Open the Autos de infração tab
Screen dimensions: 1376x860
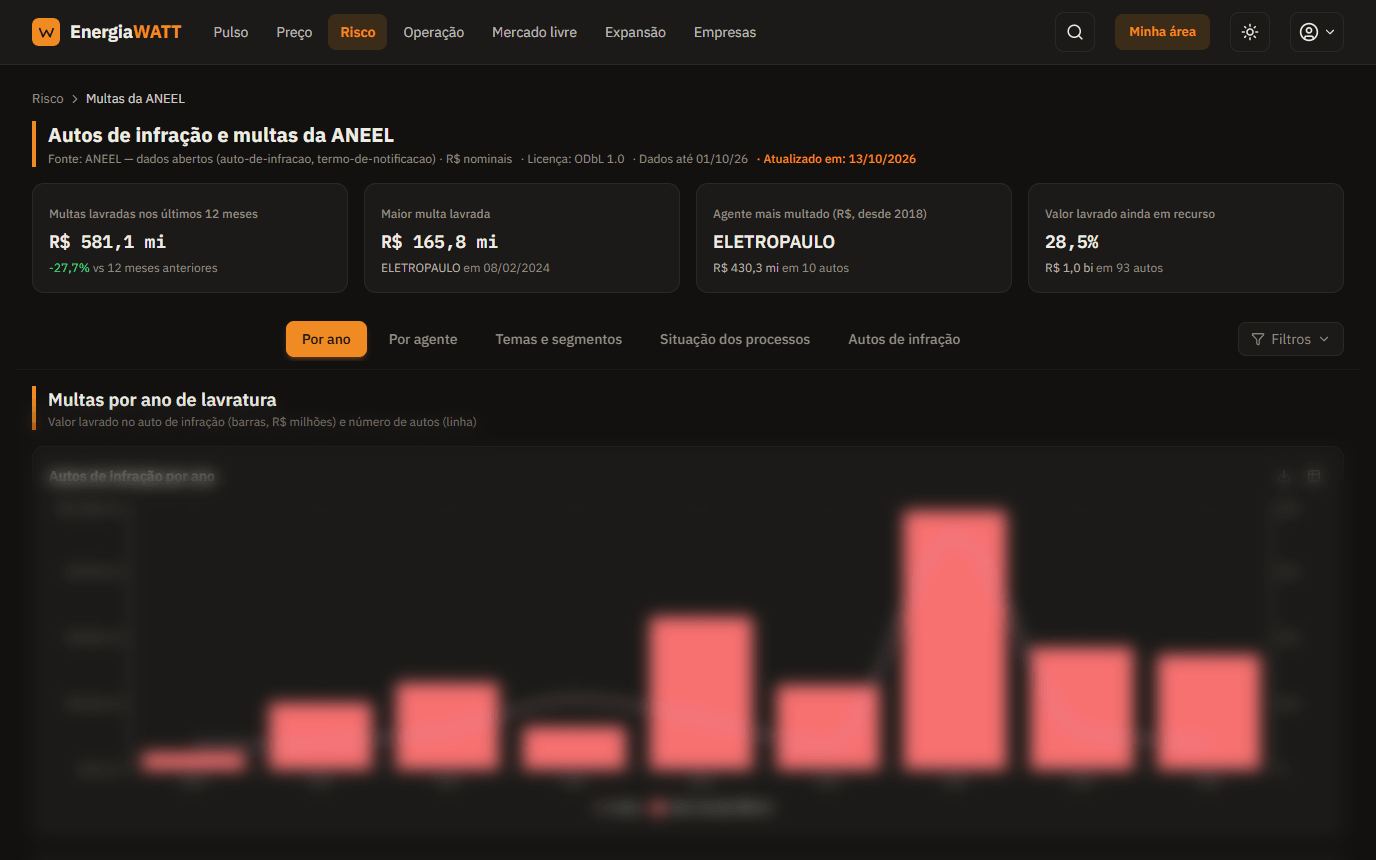[904, 339]
